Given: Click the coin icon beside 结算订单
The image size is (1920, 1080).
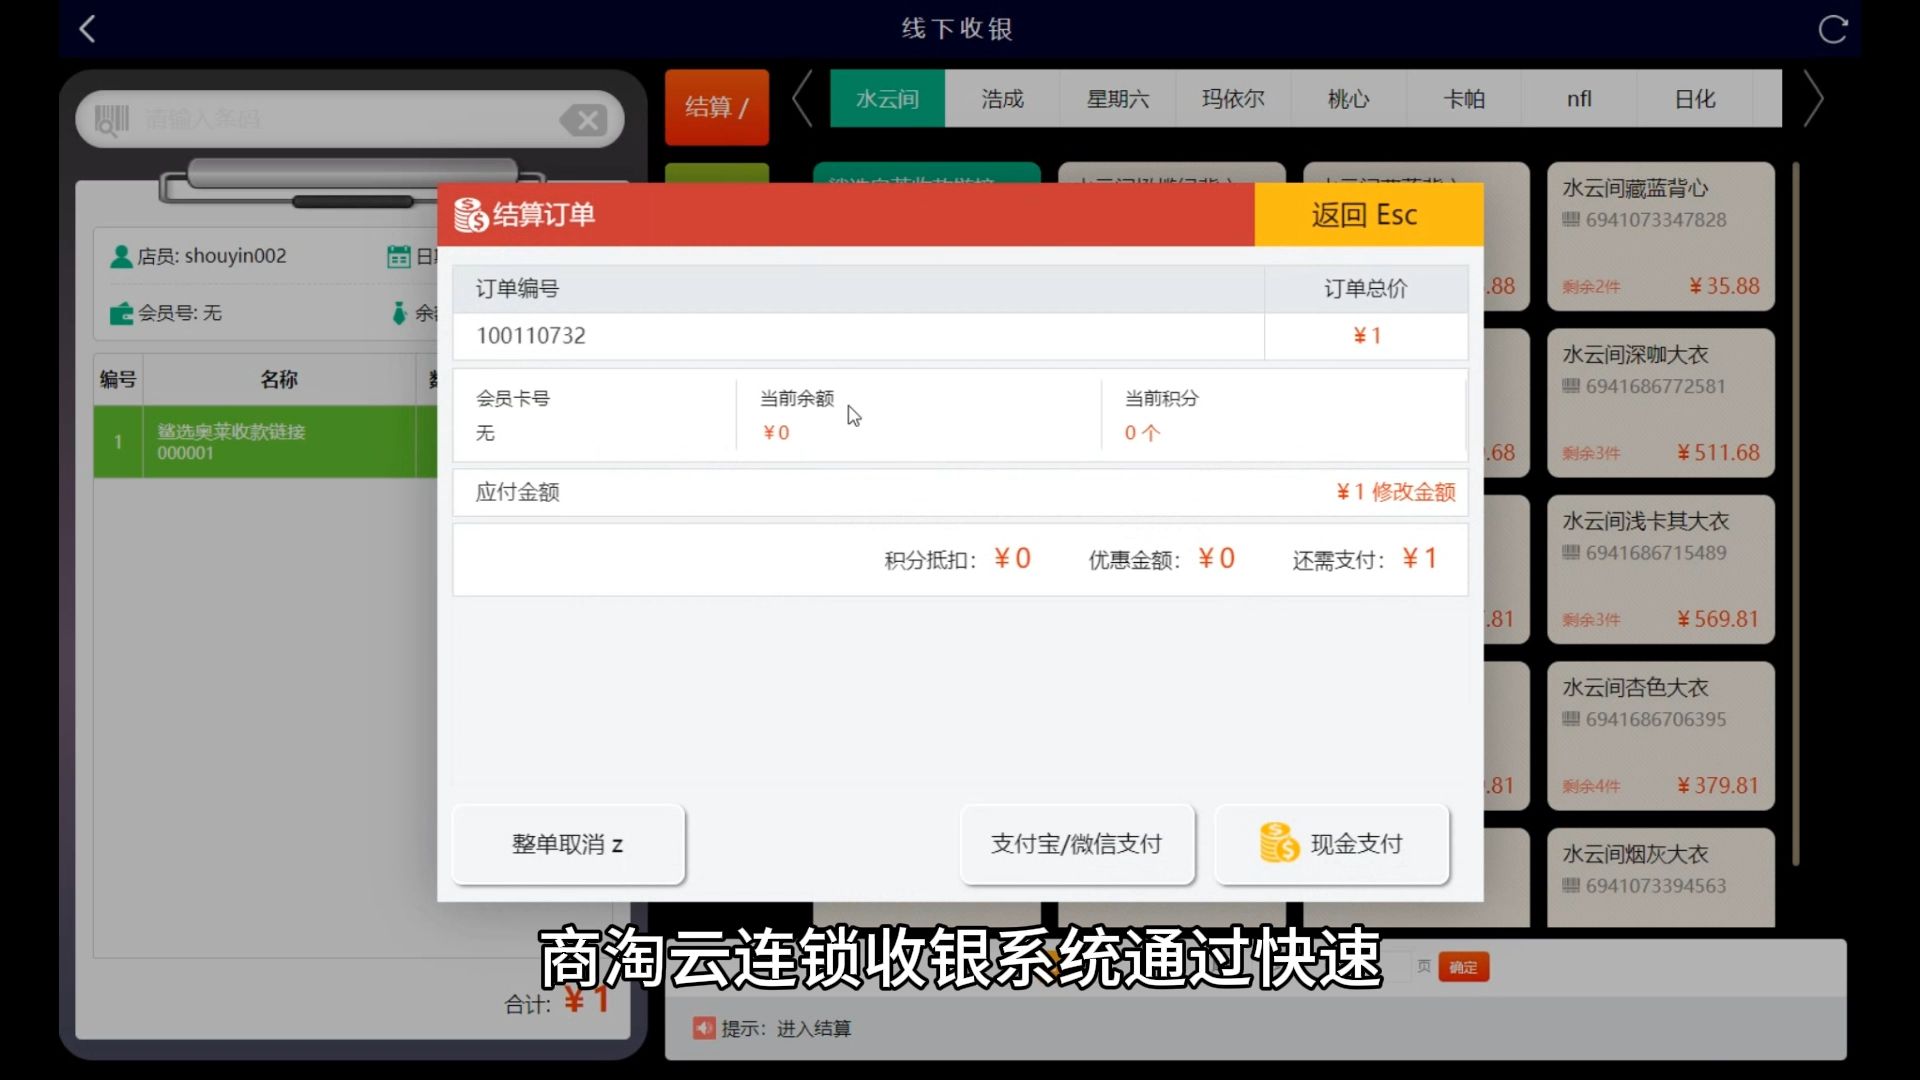Looking at the screenshot, I should tap(471, 215).
